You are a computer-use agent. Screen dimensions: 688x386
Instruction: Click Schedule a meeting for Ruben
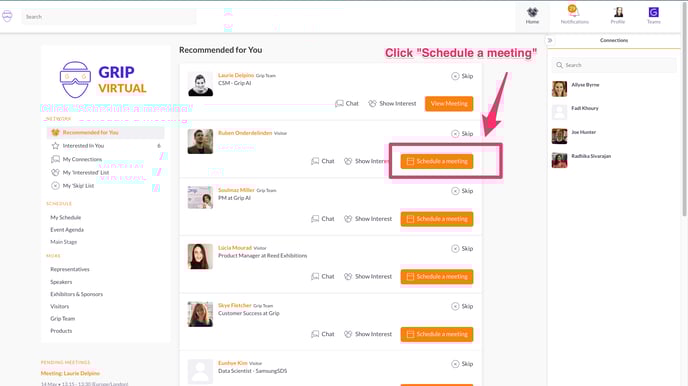coord(437,161)
